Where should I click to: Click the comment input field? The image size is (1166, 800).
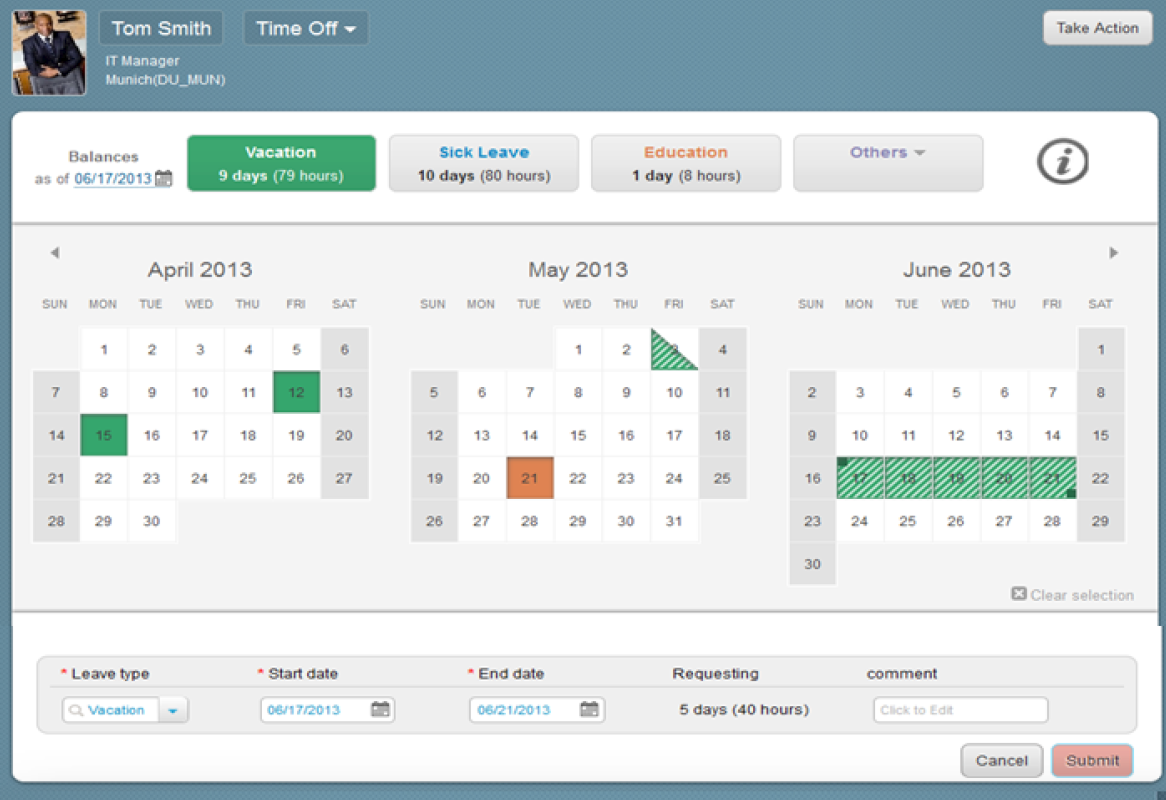(960, 710)
